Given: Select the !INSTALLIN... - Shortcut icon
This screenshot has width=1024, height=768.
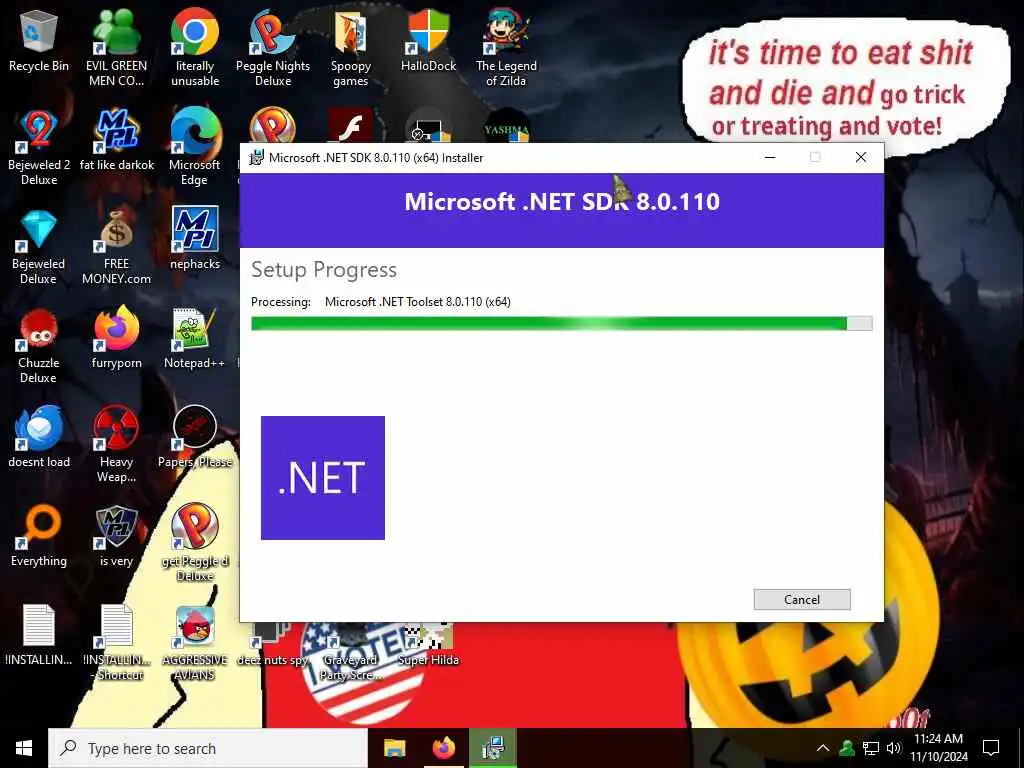Looking at the screenshot, I should click(x=118, y=643).
